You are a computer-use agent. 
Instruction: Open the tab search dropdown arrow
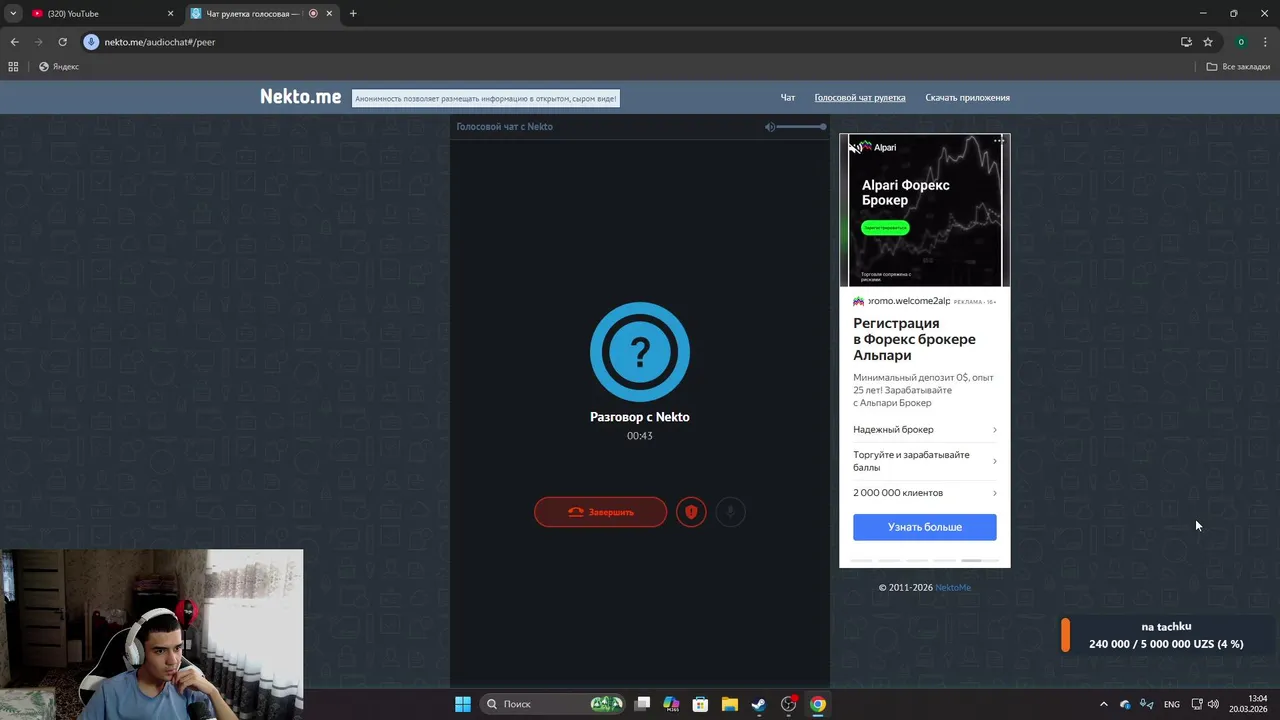[x=13, y=14]
